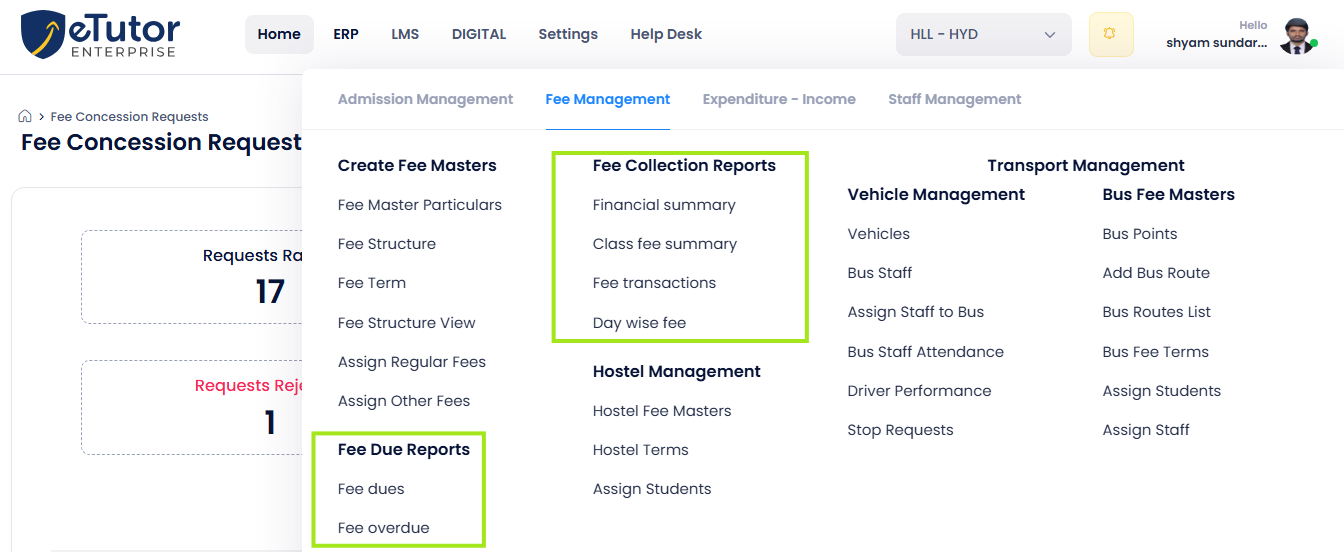Open Stop Requests link
This screenshot has height=552, width=1344.
click(x=901, y=430)
